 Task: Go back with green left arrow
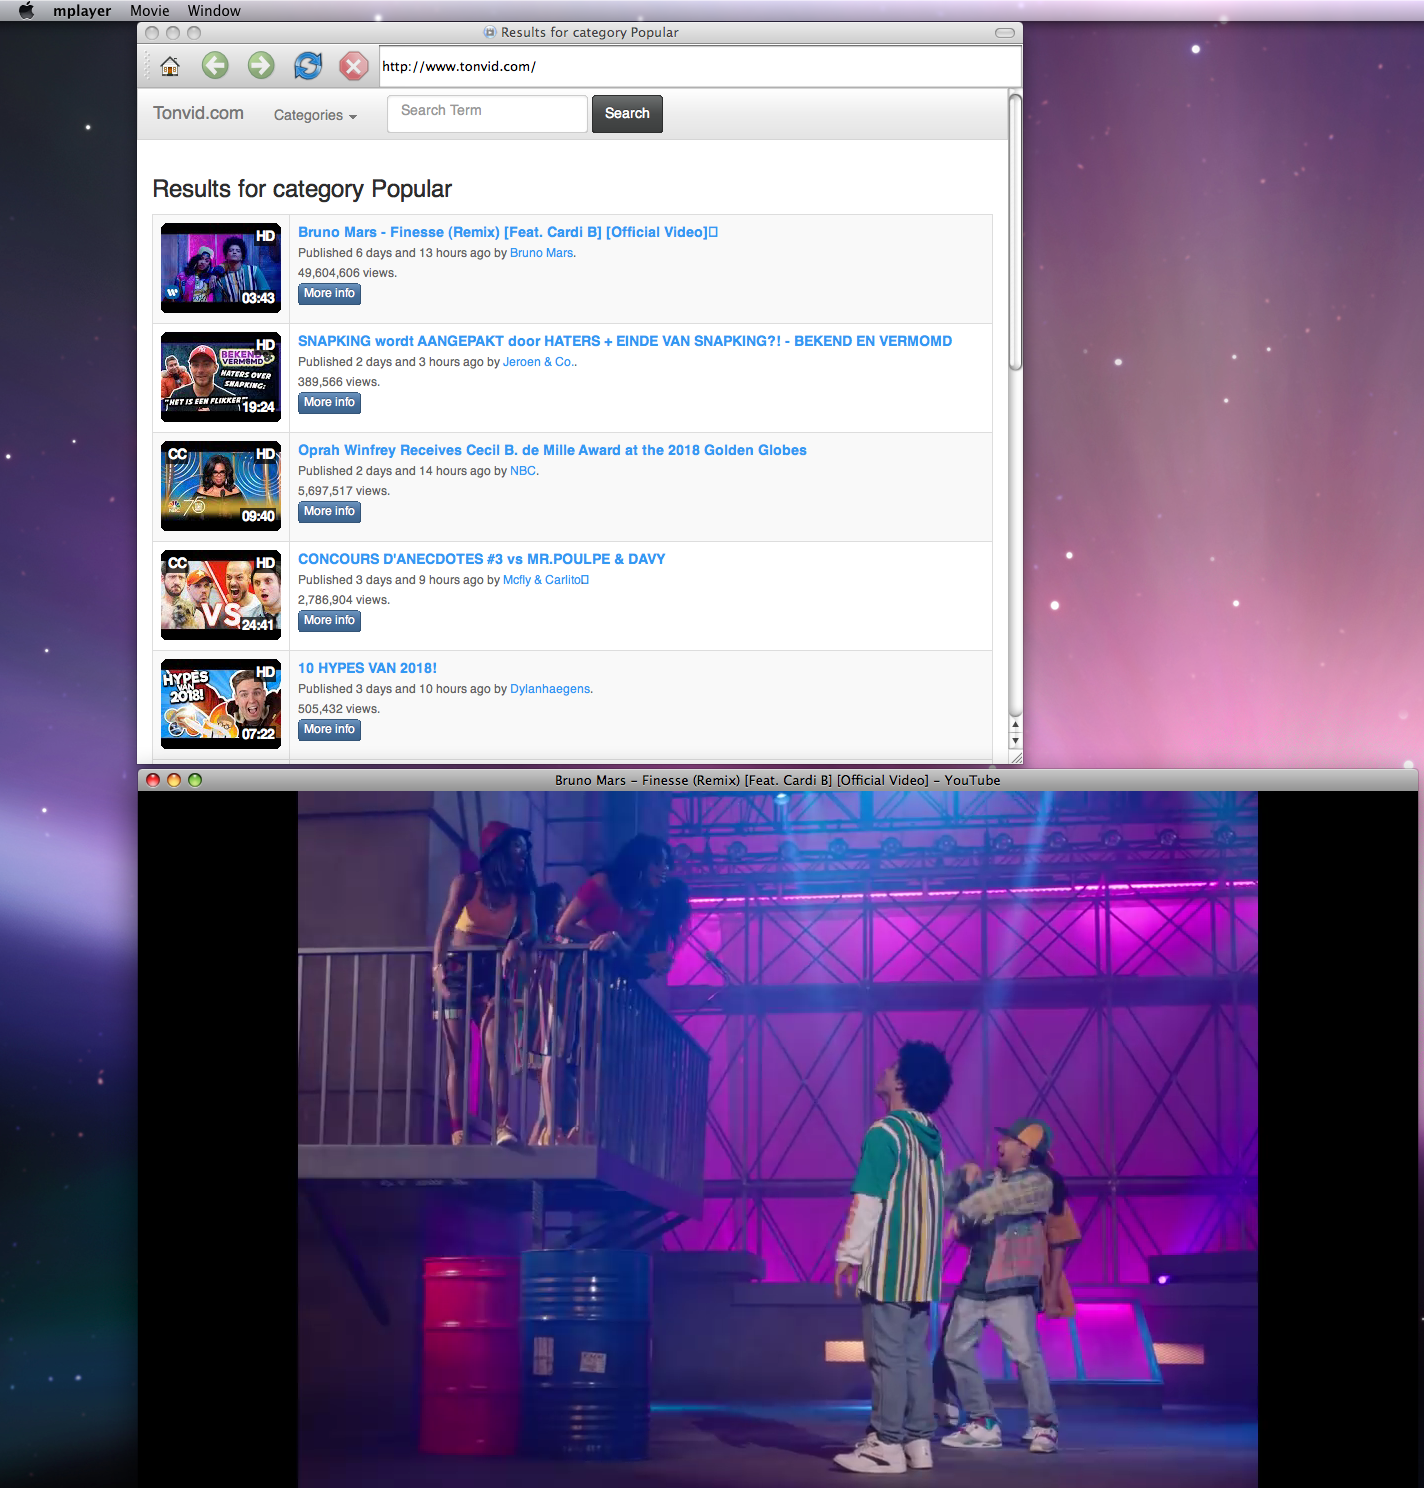215,66
